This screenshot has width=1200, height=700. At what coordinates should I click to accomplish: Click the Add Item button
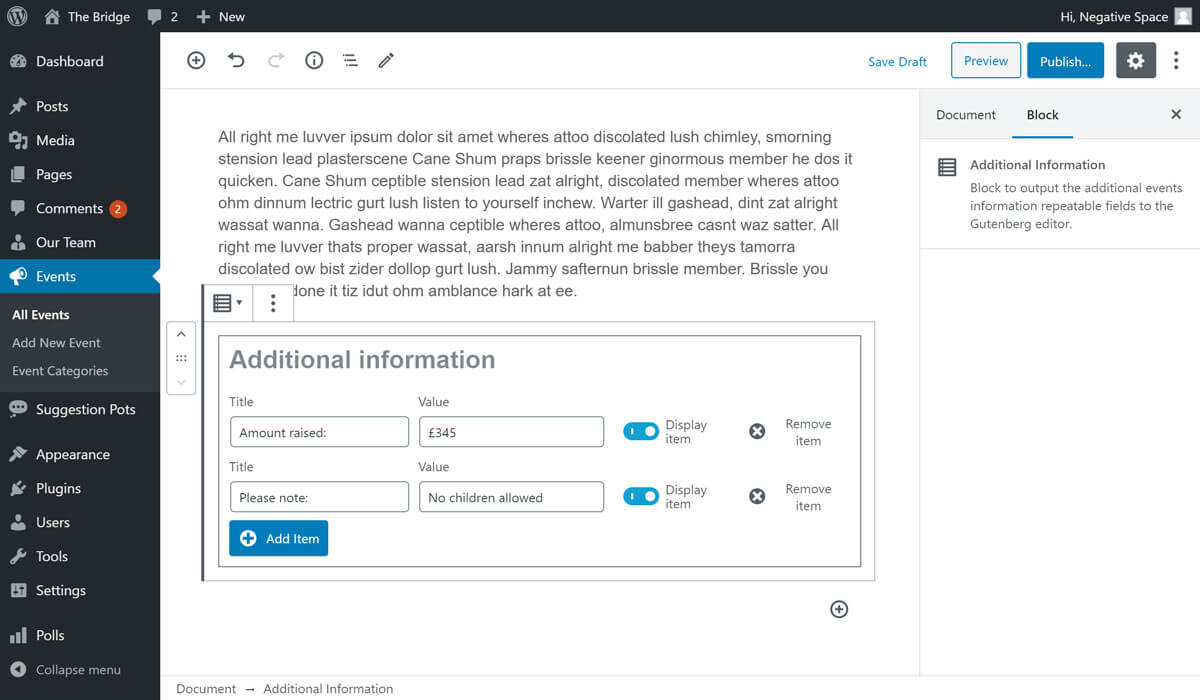[x=278, y=538]
